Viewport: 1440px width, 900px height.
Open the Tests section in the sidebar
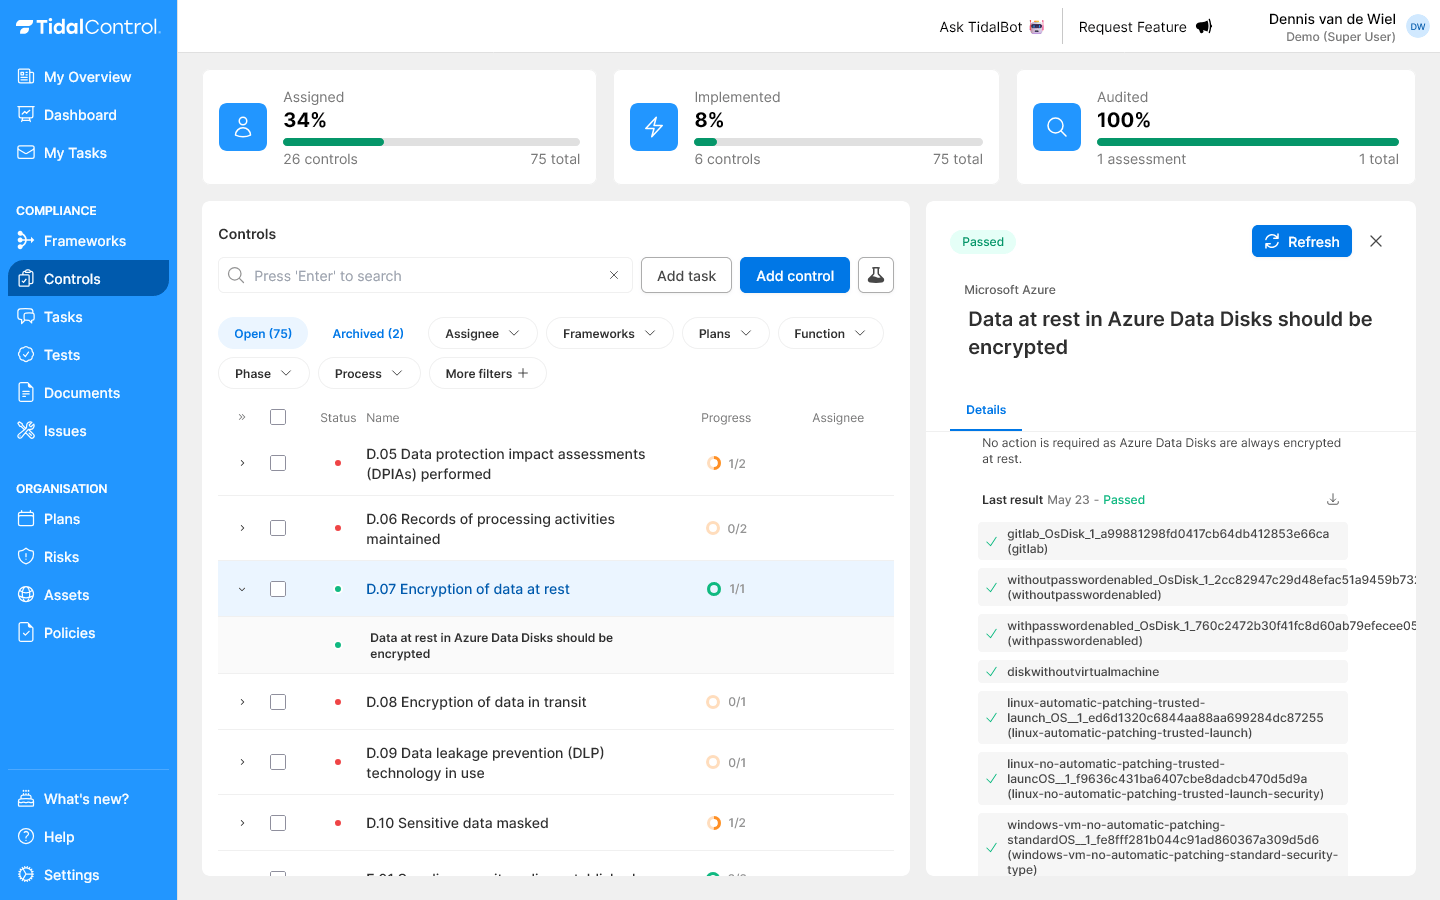(x=62, y=354)
